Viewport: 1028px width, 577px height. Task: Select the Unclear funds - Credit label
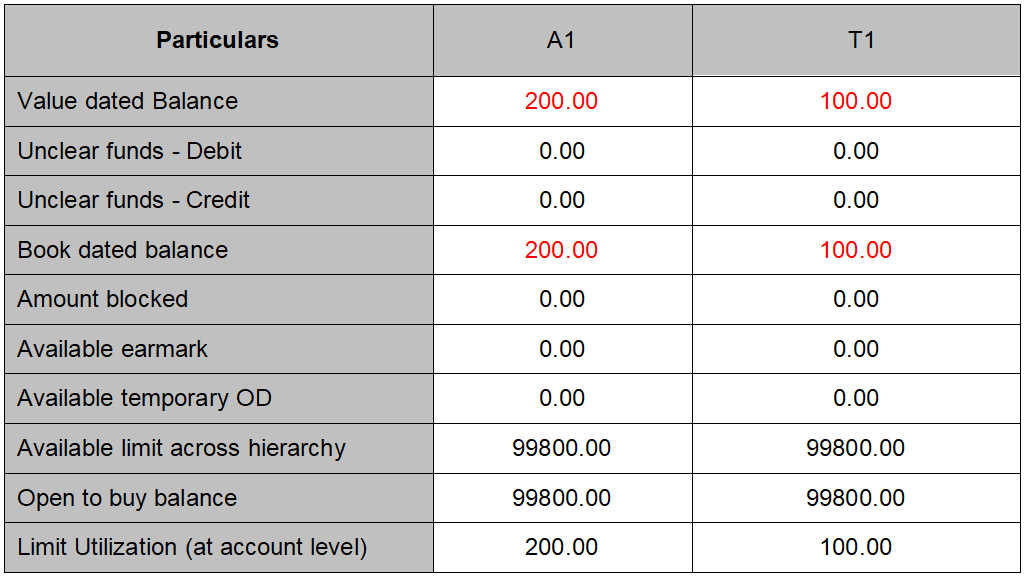(x=134, y=200)
